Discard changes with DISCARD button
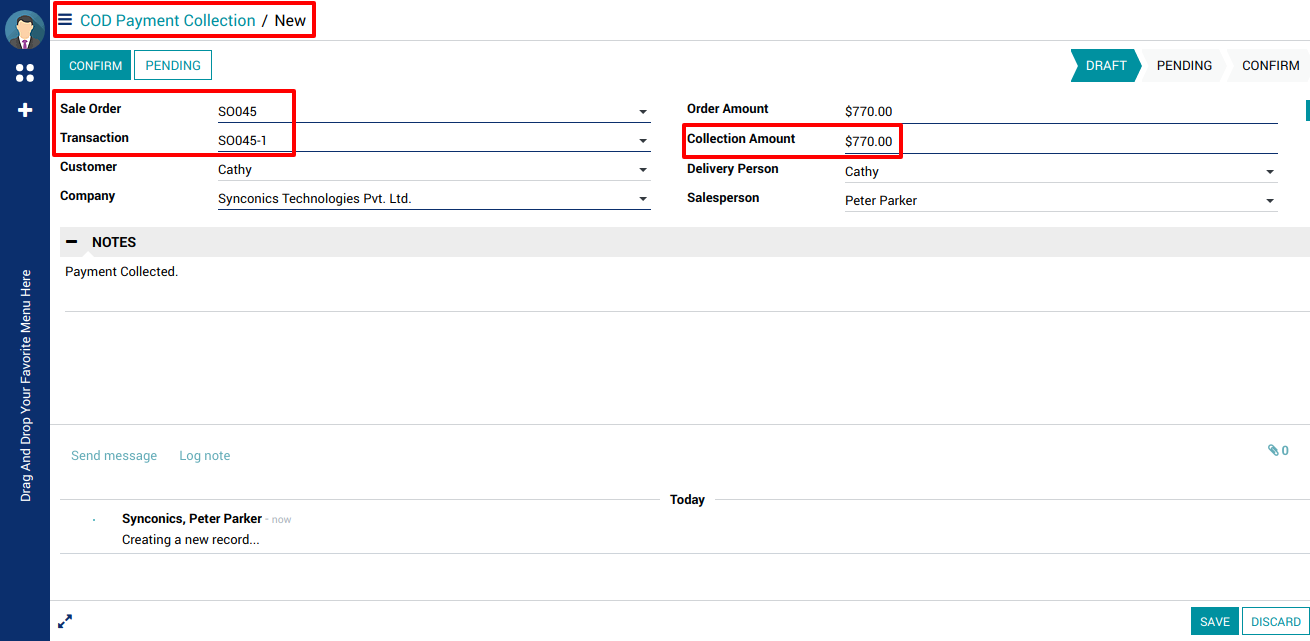This screenshot has height=641, width=1310. pyautogui.click(x=1276, y=621)
